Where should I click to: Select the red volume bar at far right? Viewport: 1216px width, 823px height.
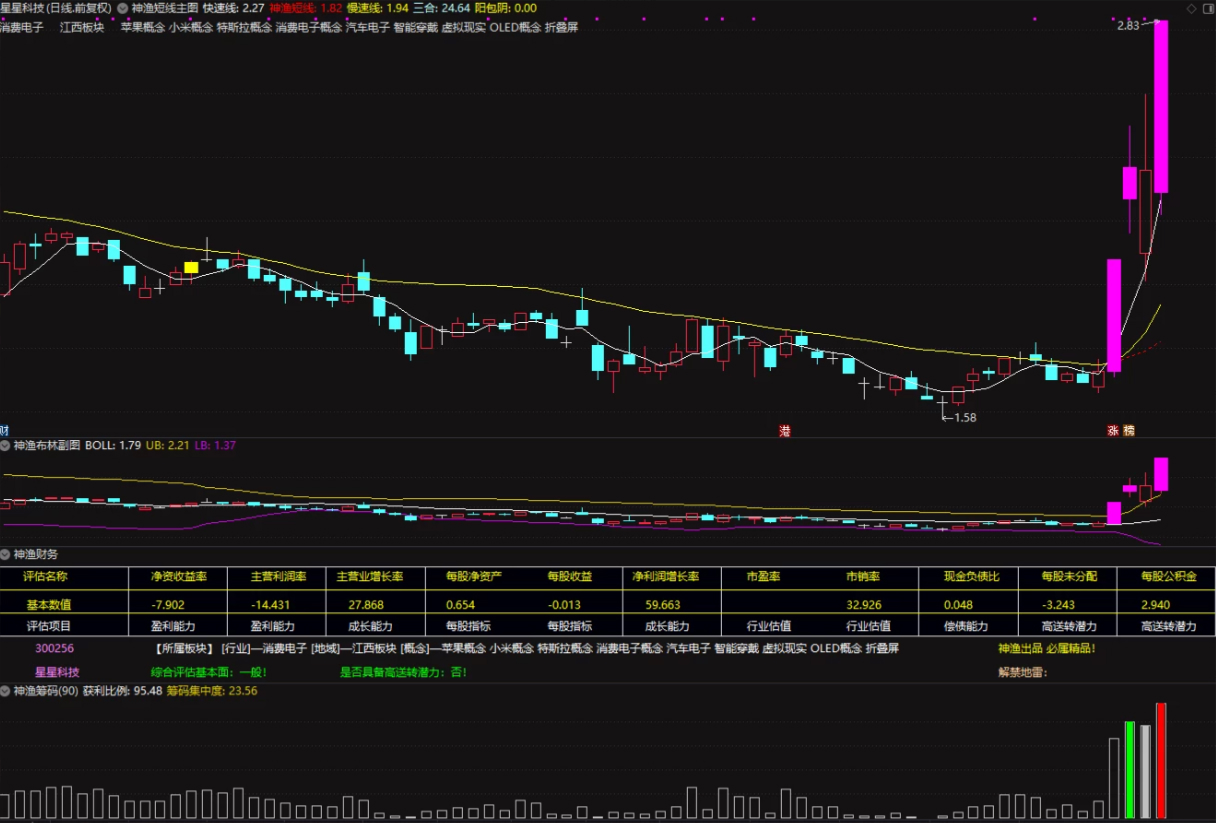[1161, 761]
